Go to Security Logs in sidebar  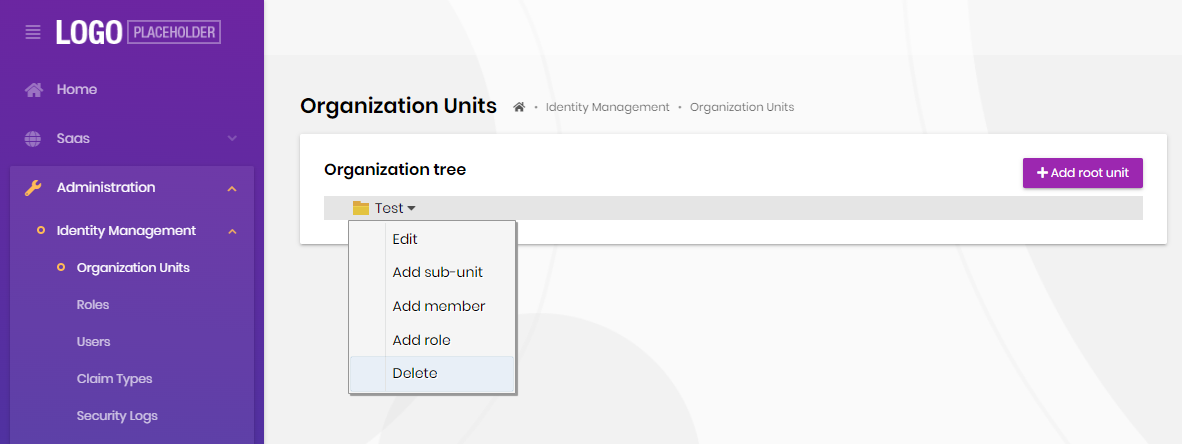coord(117,415)
